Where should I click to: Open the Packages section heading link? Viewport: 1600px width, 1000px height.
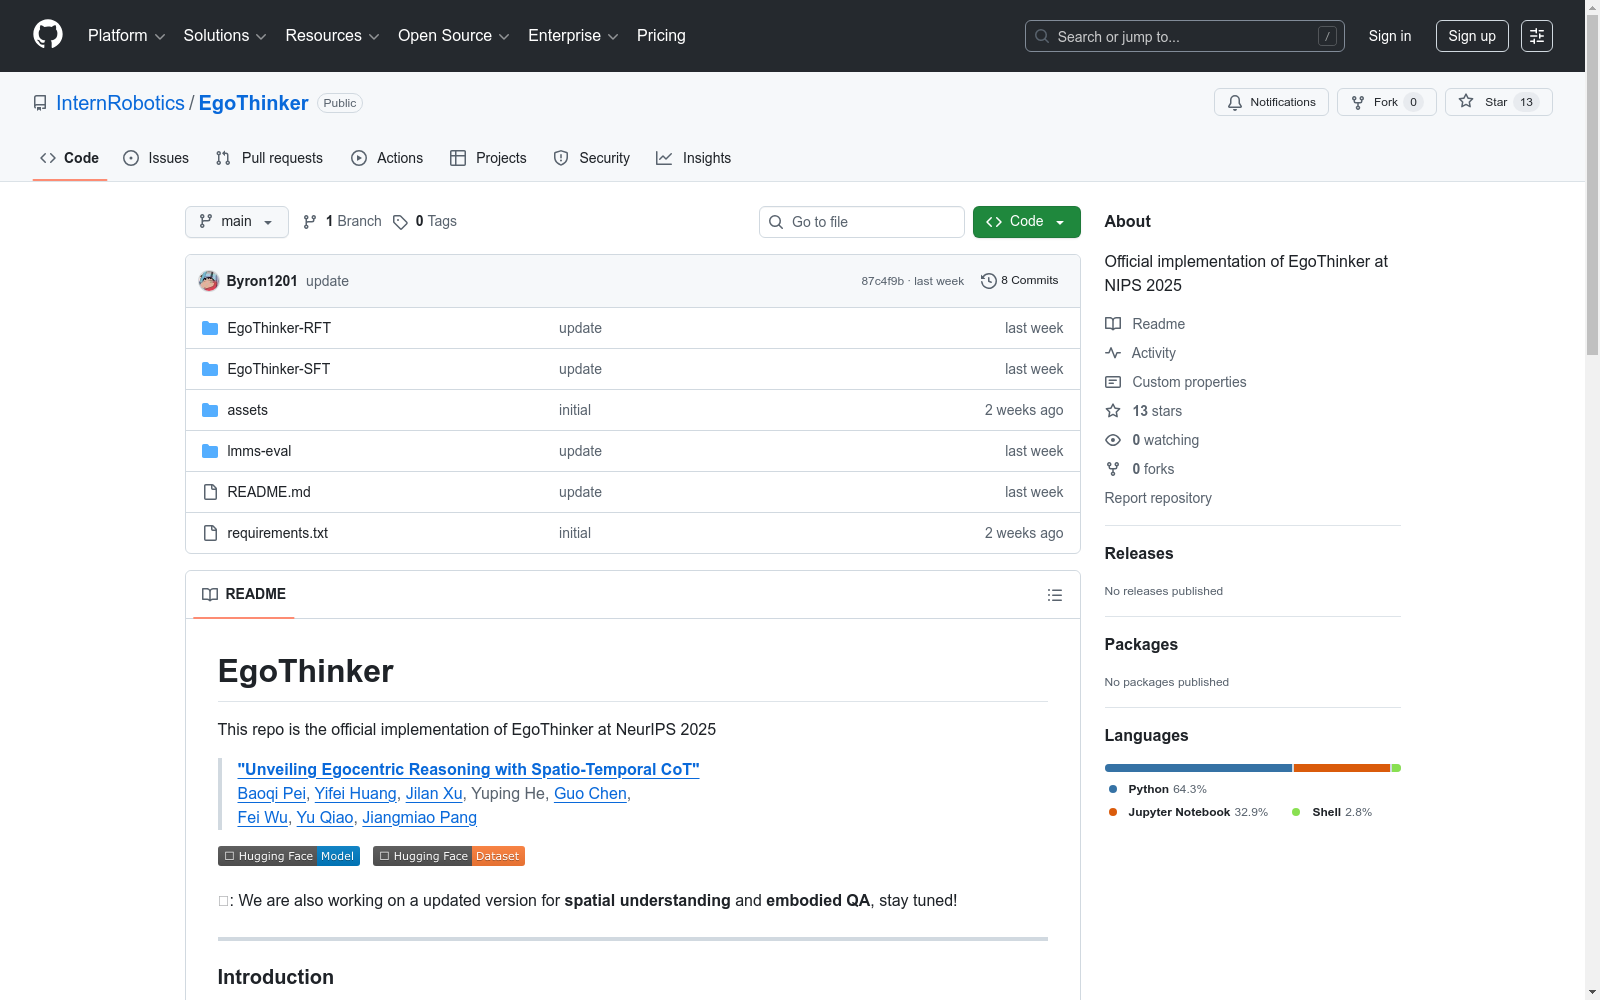pos(1141,644)
